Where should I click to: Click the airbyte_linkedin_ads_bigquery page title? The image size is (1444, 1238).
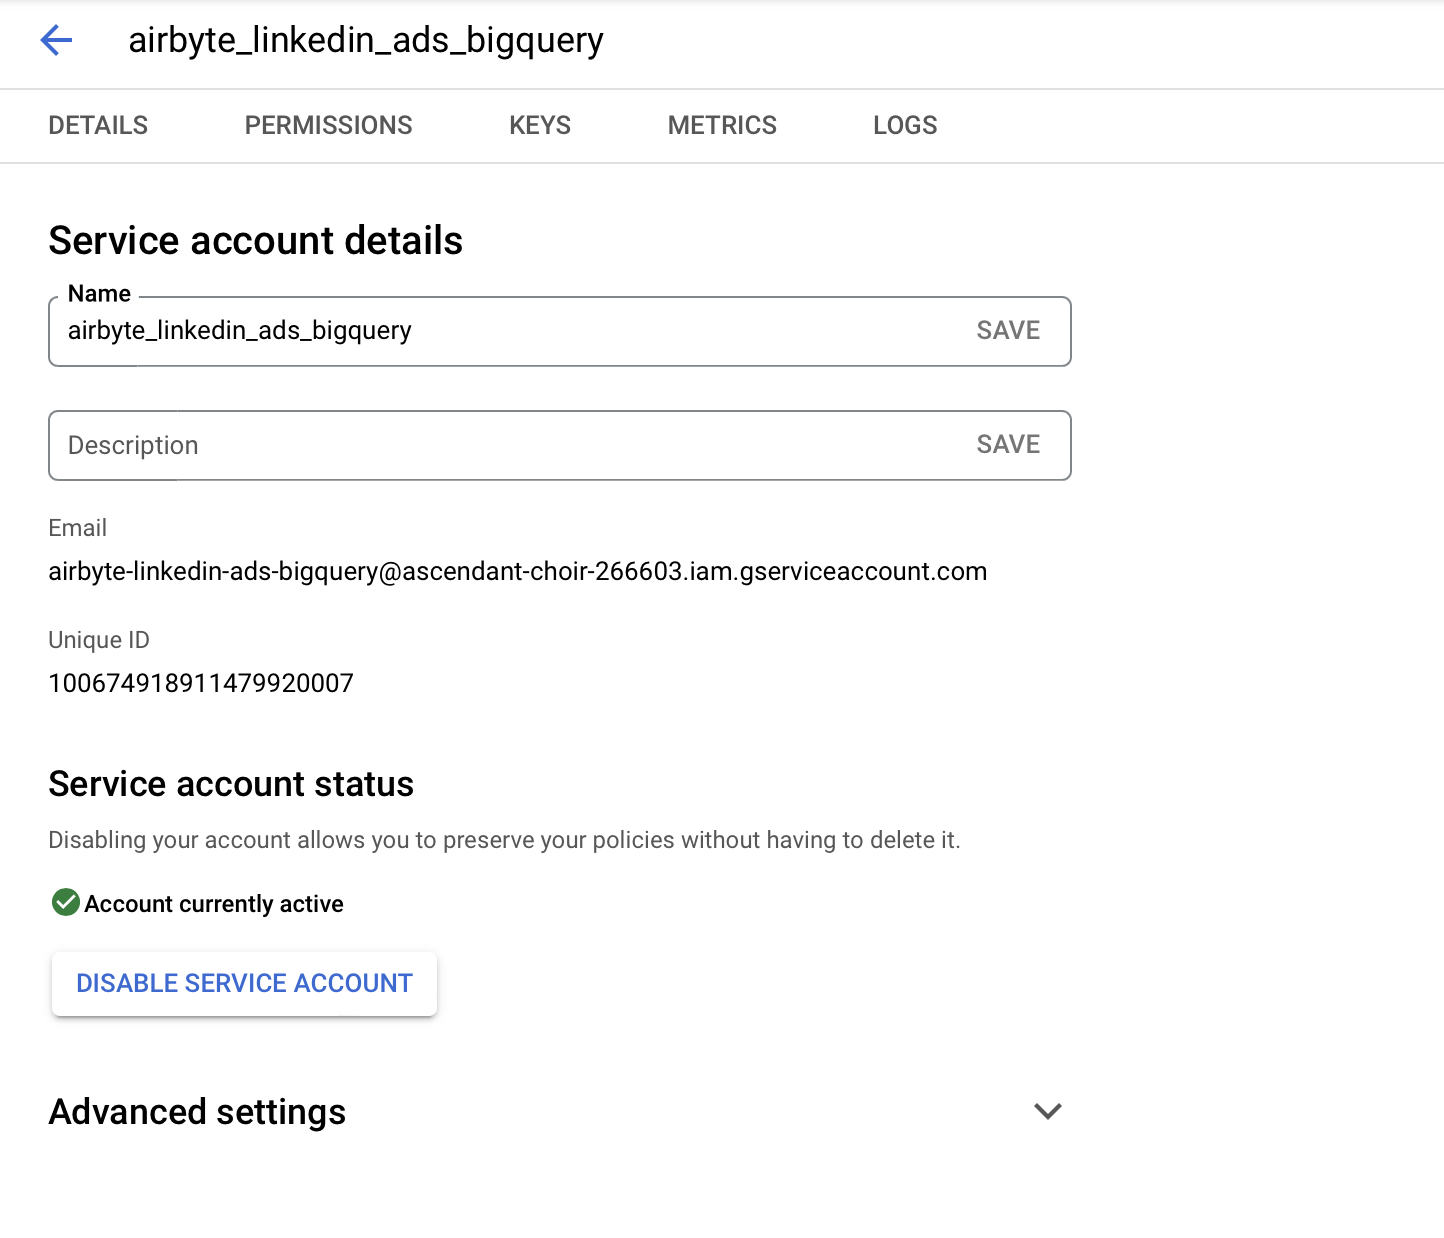[x=365, y=40]
